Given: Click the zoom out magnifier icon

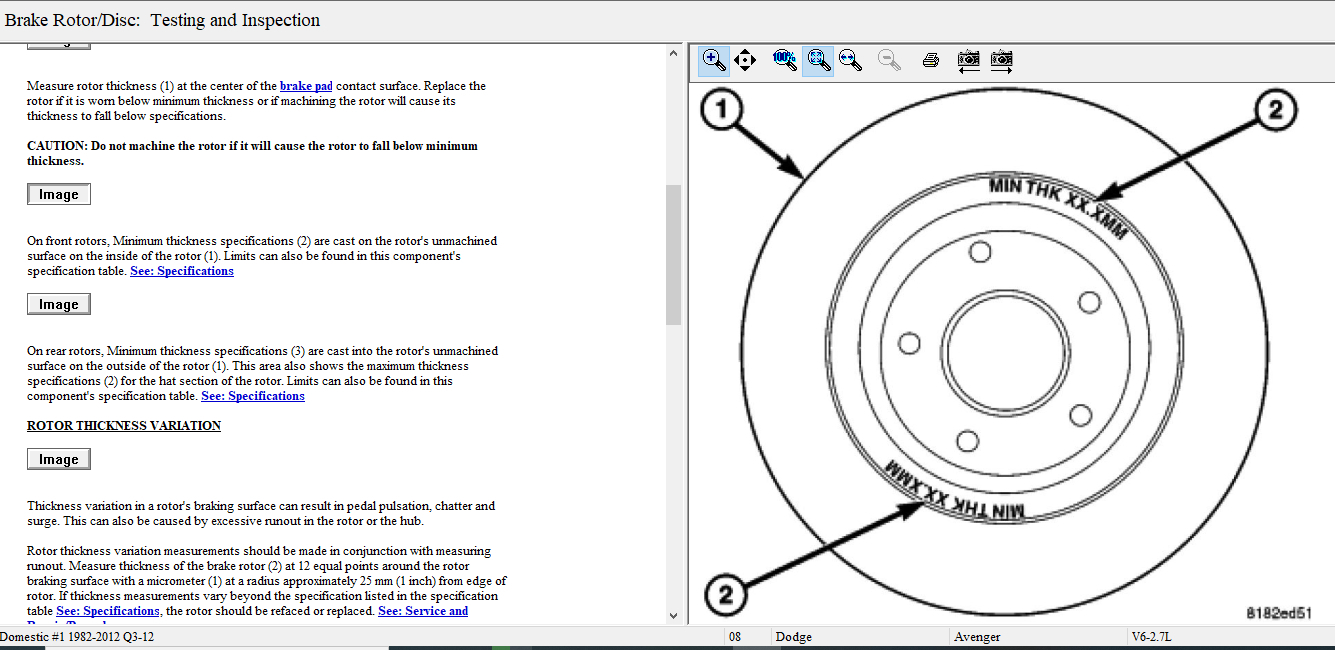Looking at the screenshot, I should 889,60.
